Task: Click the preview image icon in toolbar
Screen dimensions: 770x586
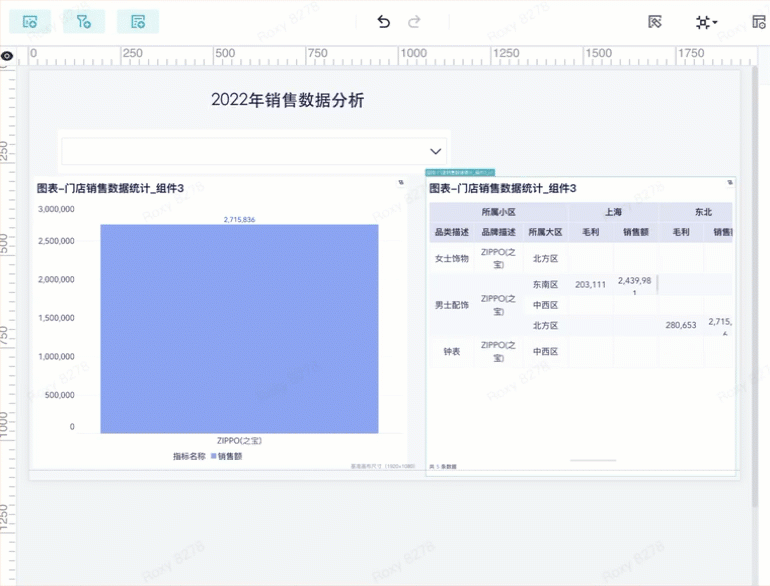Action: (x=655, y=22)
